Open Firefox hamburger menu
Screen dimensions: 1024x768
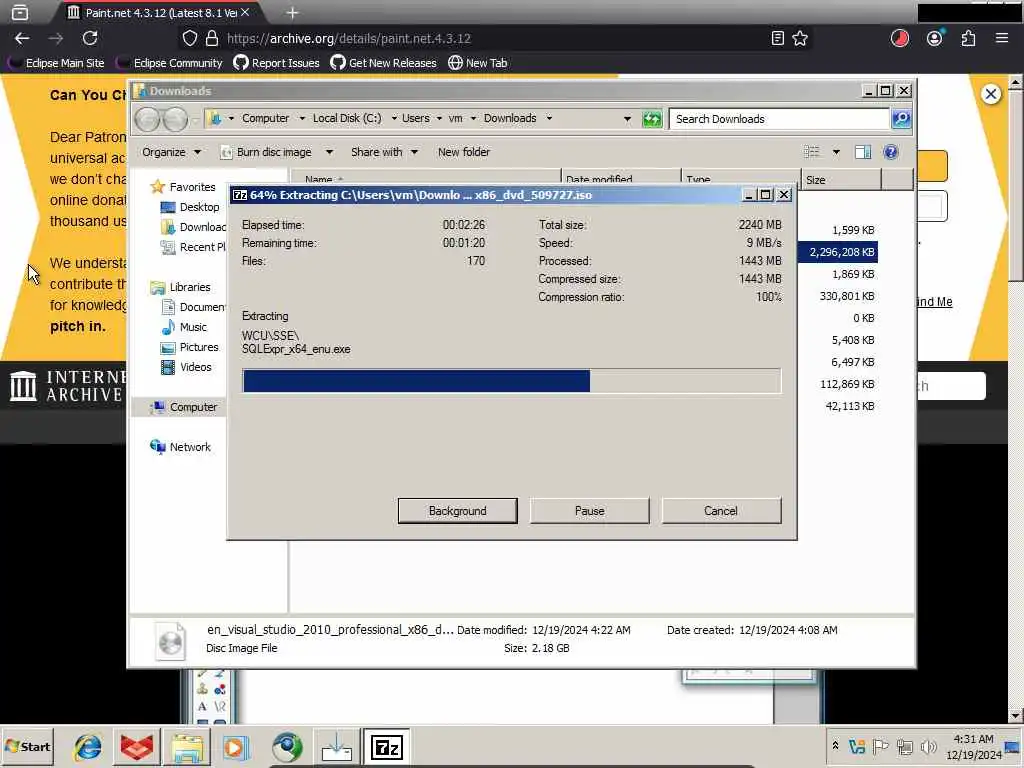click(1002, 39)
